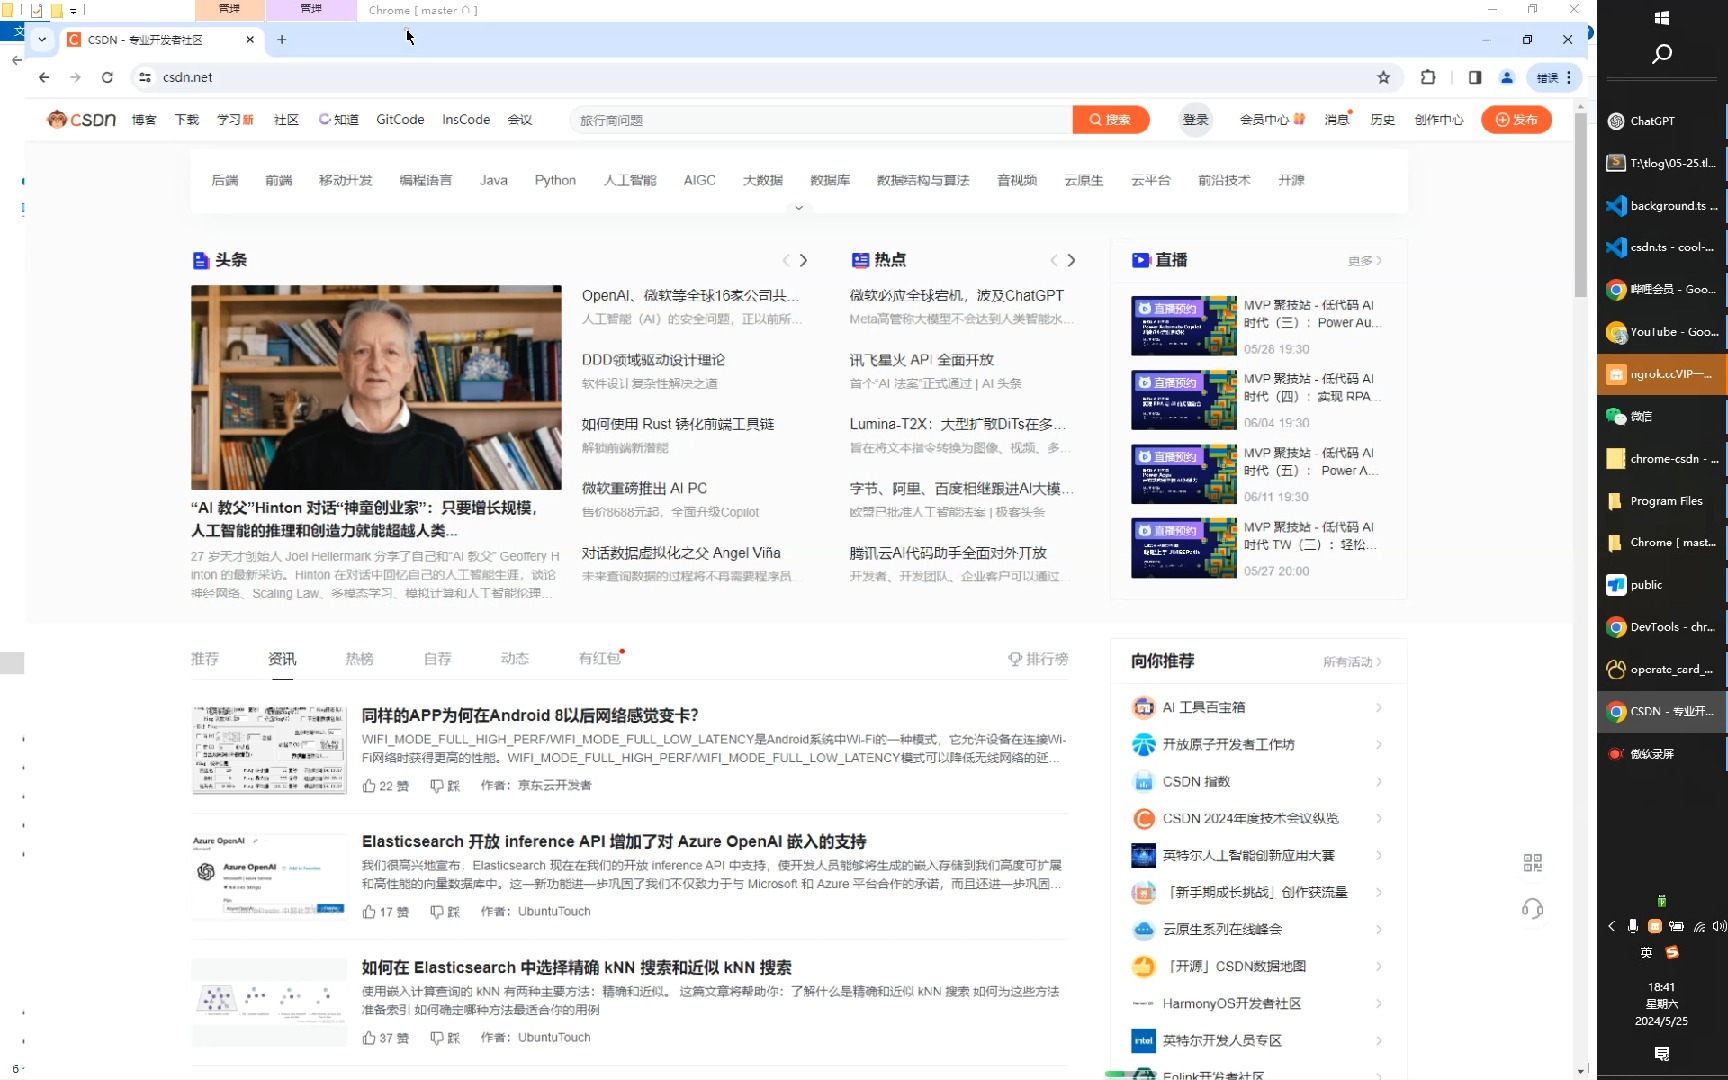This screenshot has height=1080, width=1728.
Task: Open 排行榜 ranking link
Action: pyautogui.click(x=1038, y=659)
